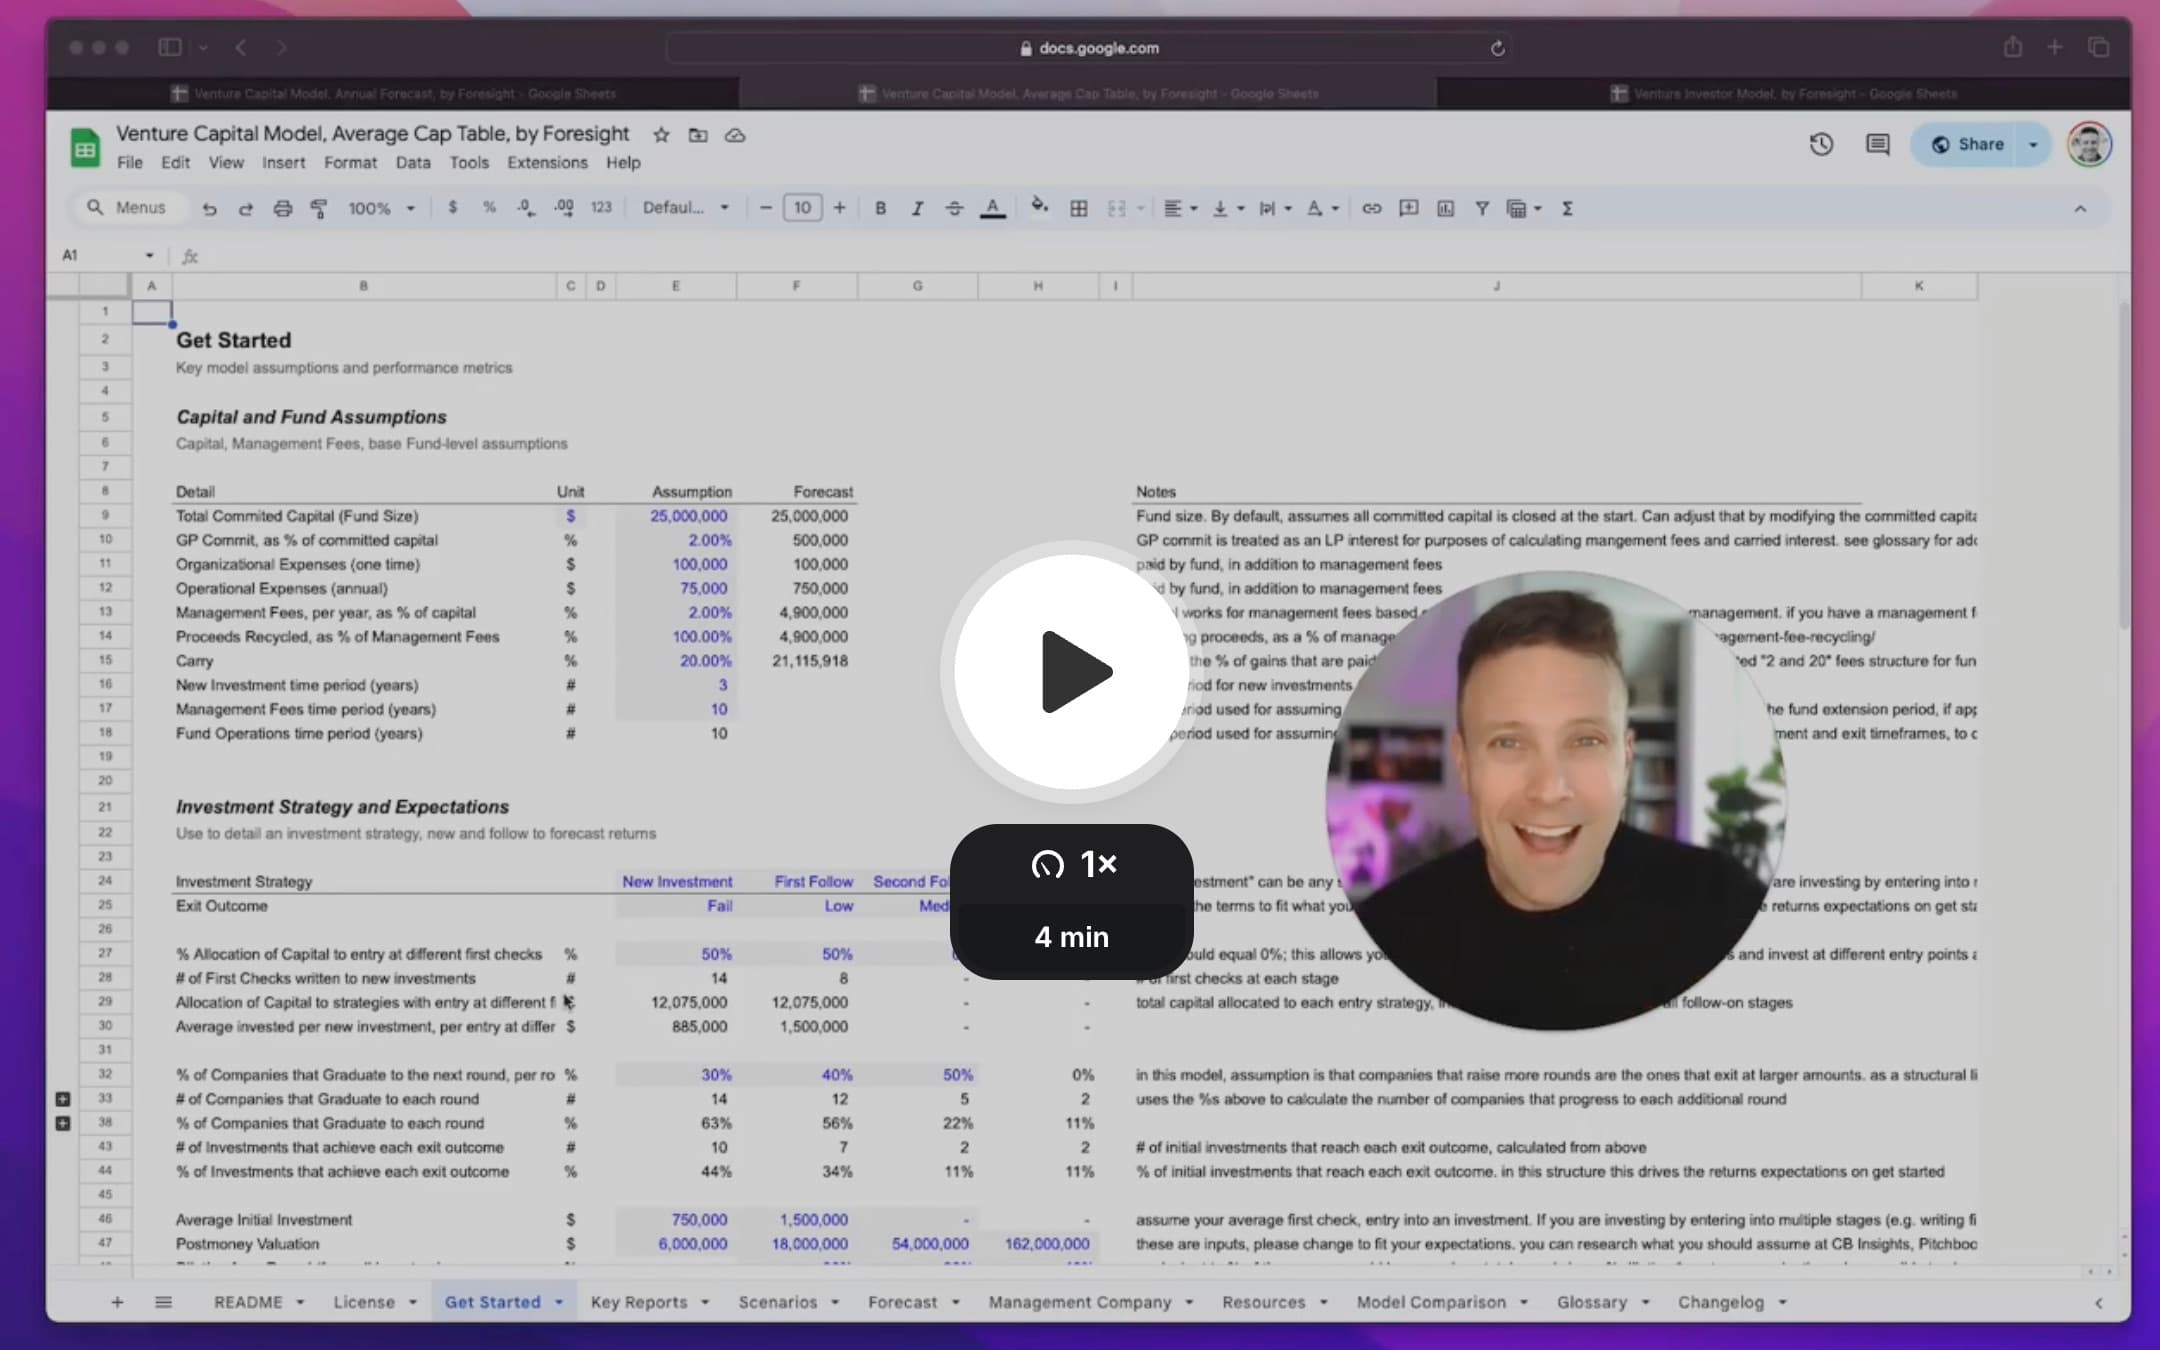Open the text color picker
The height and width of the screenshot is (1350, 2160).
tap(992, 208)
